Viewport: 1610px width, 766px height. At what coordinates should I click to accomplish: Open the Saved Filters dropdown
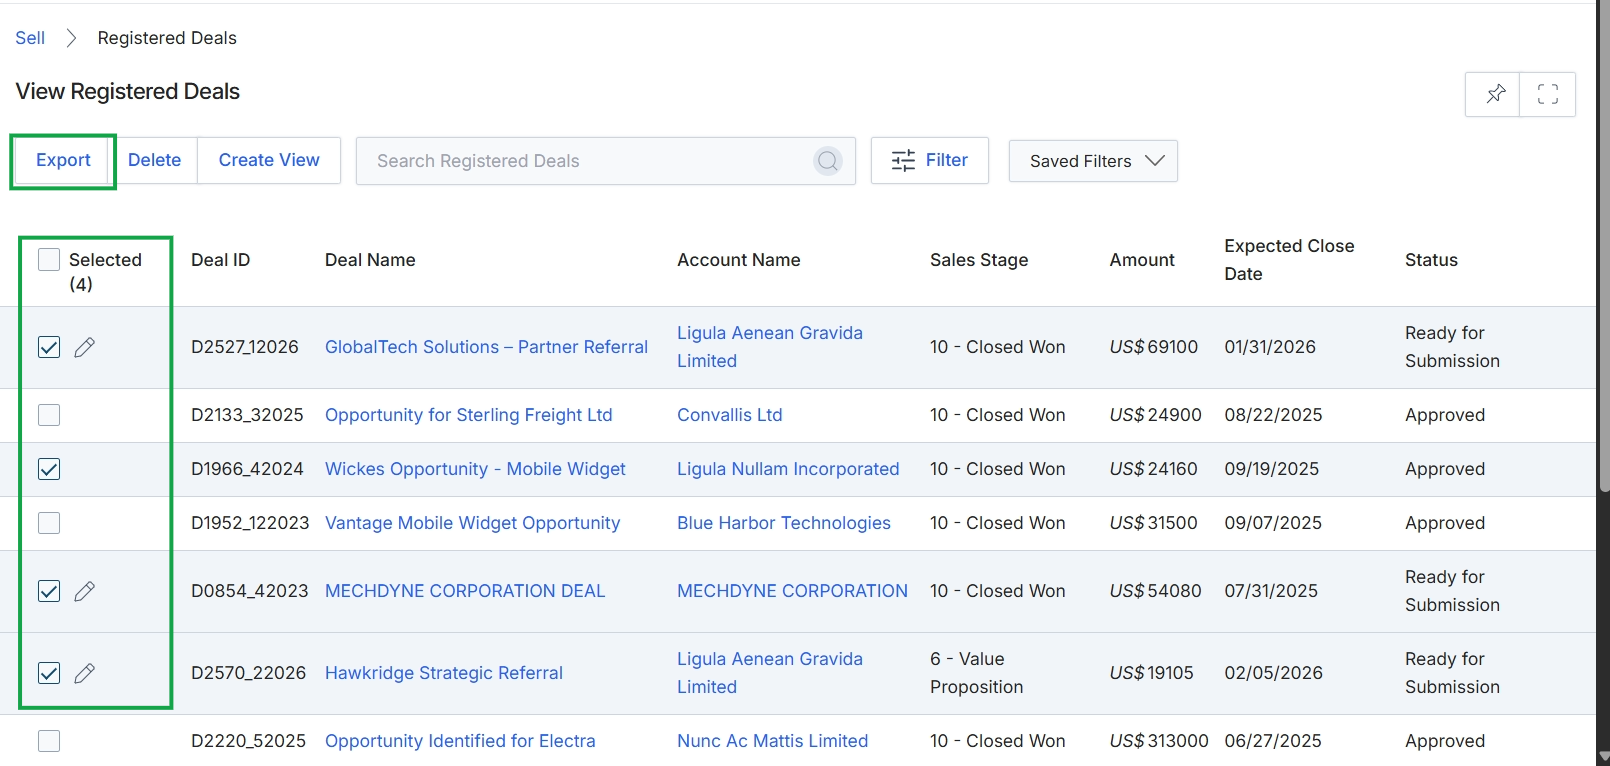click(1093, 161)
